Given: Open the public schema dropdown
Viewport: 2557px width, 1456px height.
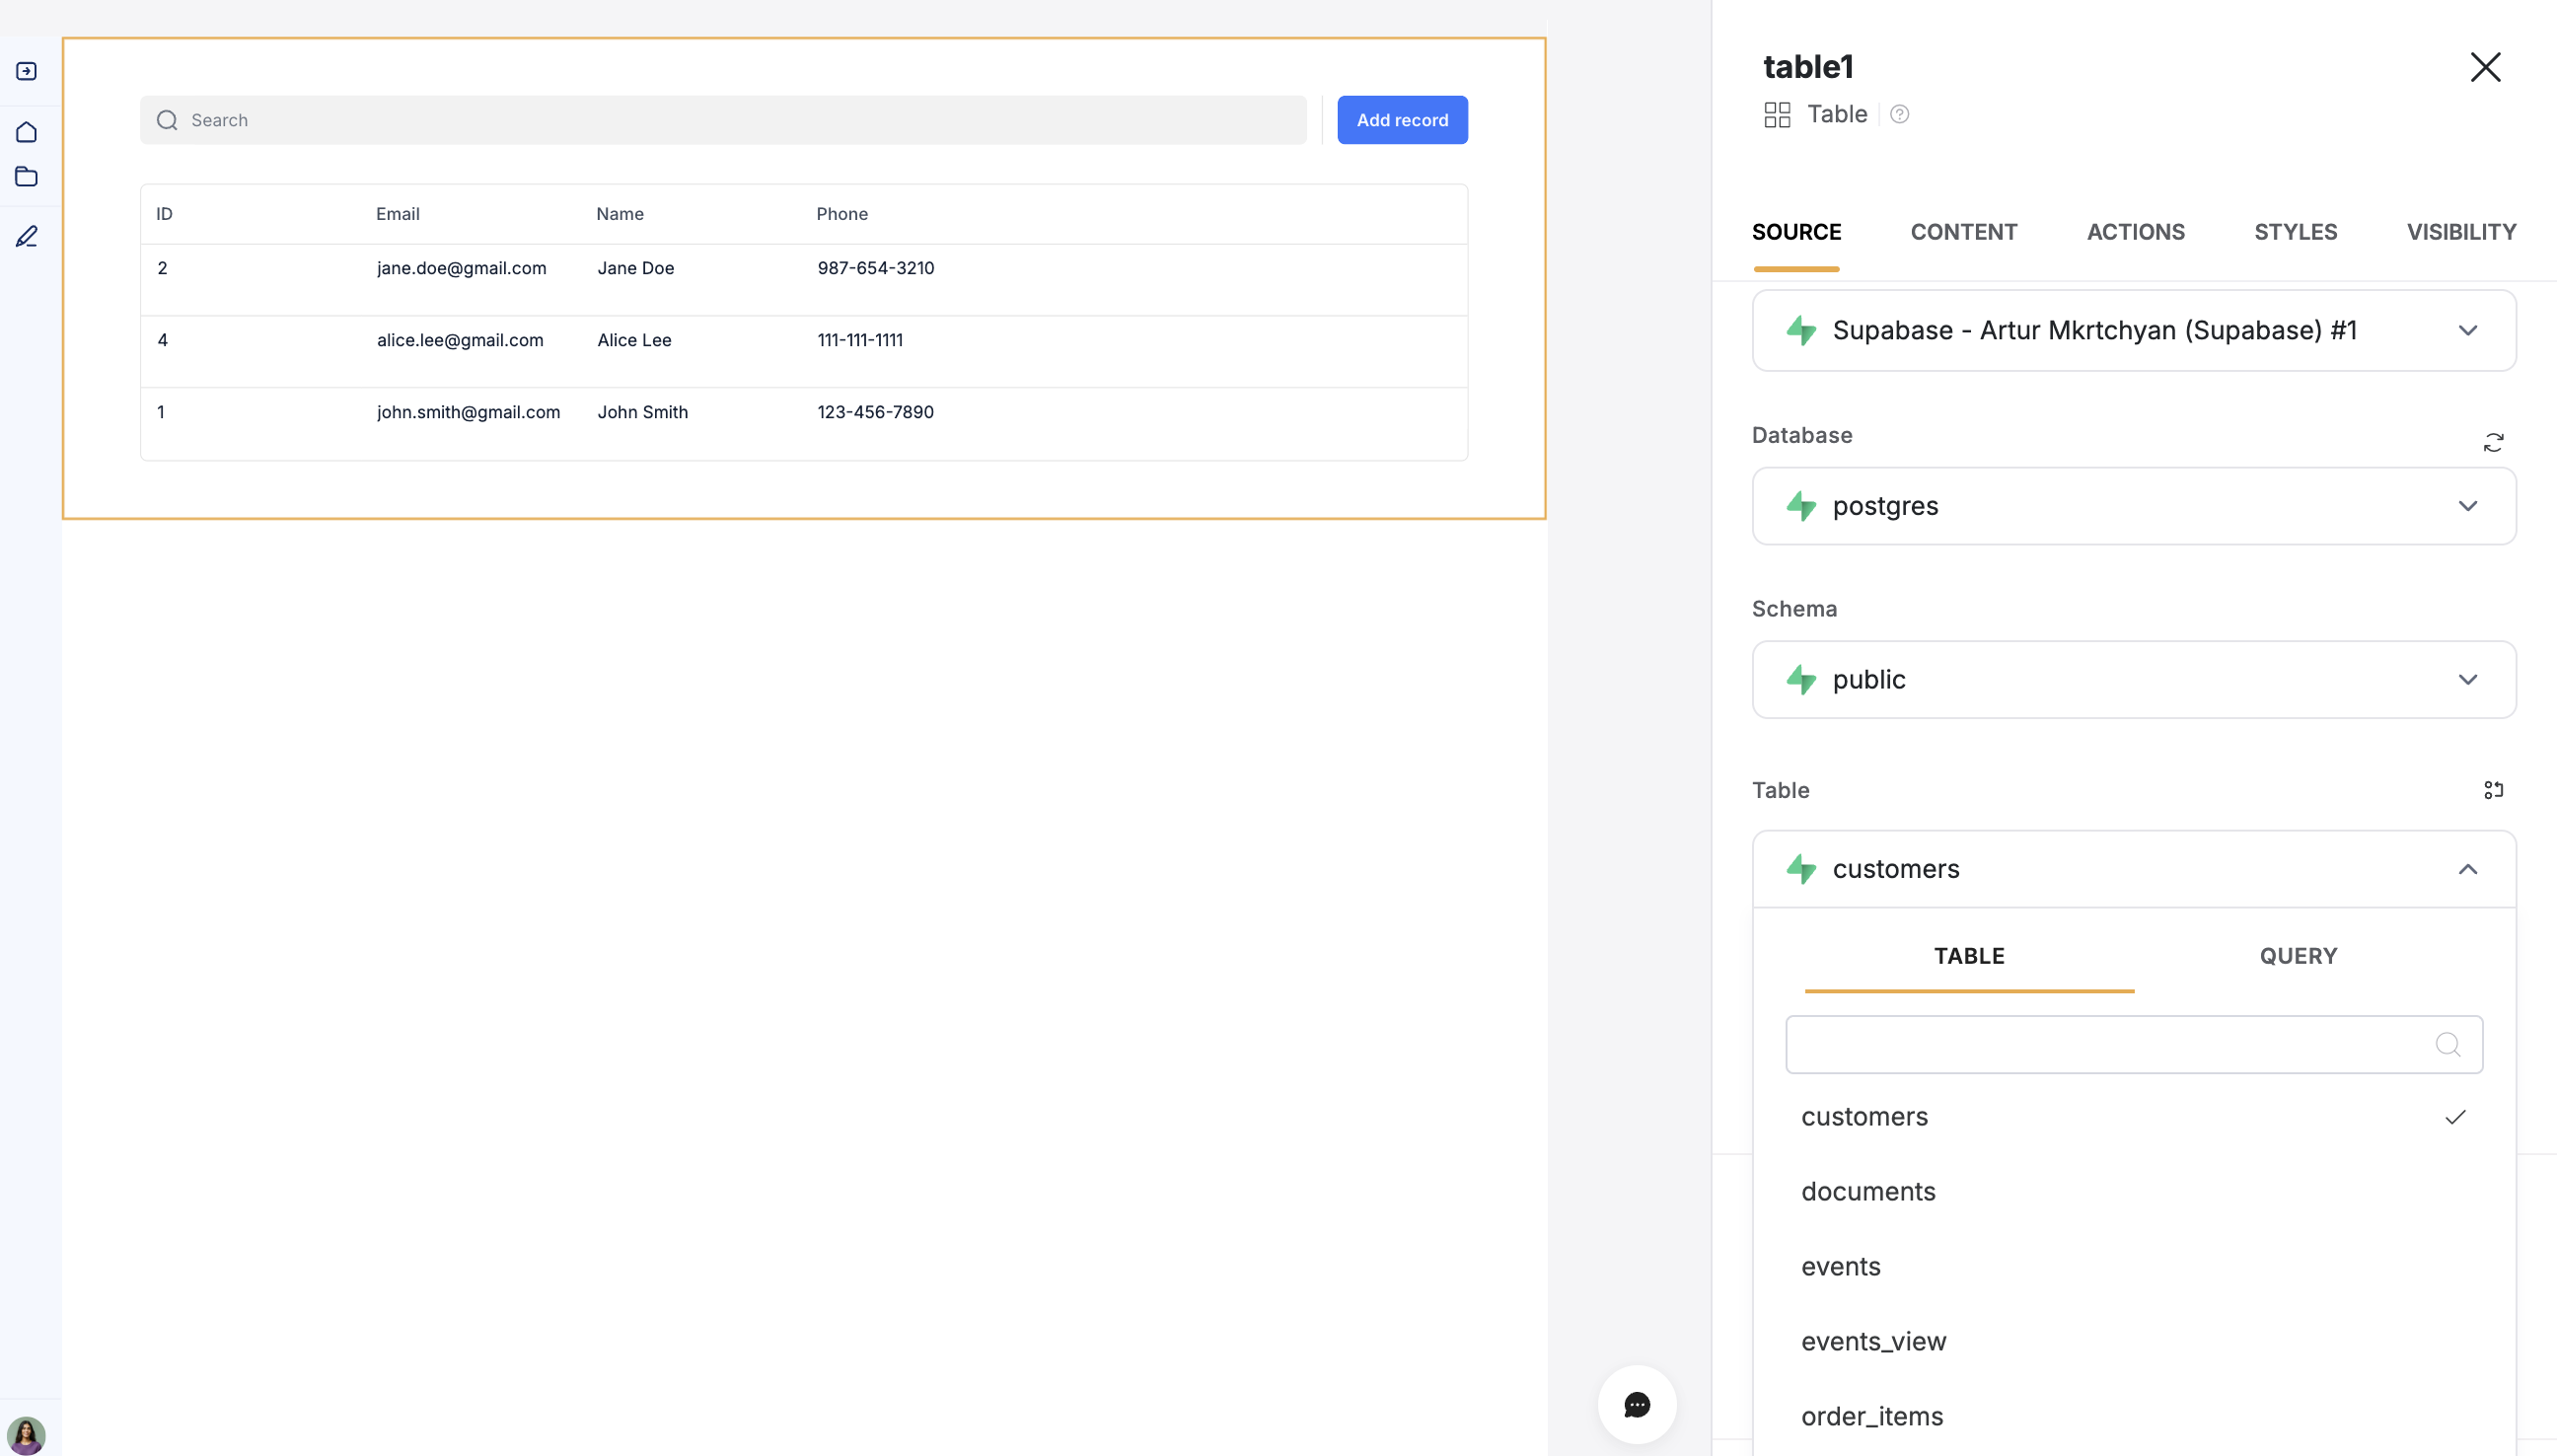Looking at the screenshot, I should [x=2133, y=680].
